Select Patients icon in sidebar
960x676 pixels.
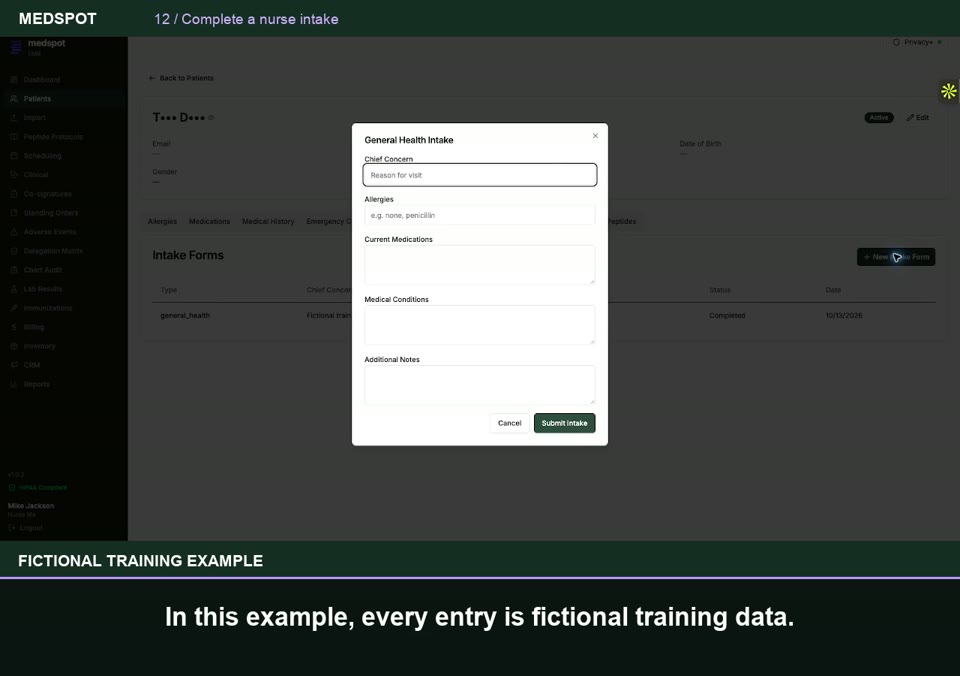pyautogui.click(x=14, y=99)
